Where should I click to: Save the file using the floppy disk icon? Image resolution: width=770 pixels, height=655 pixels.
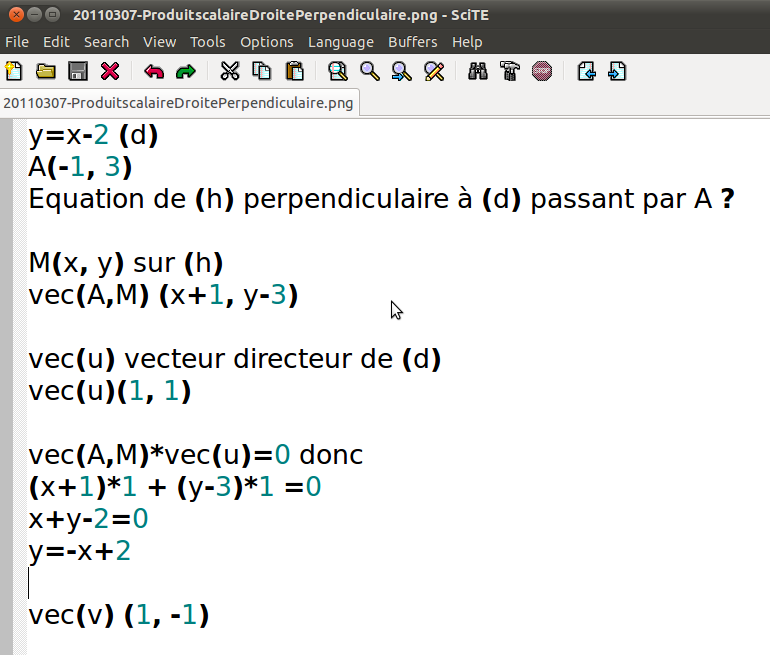point(78,71)
